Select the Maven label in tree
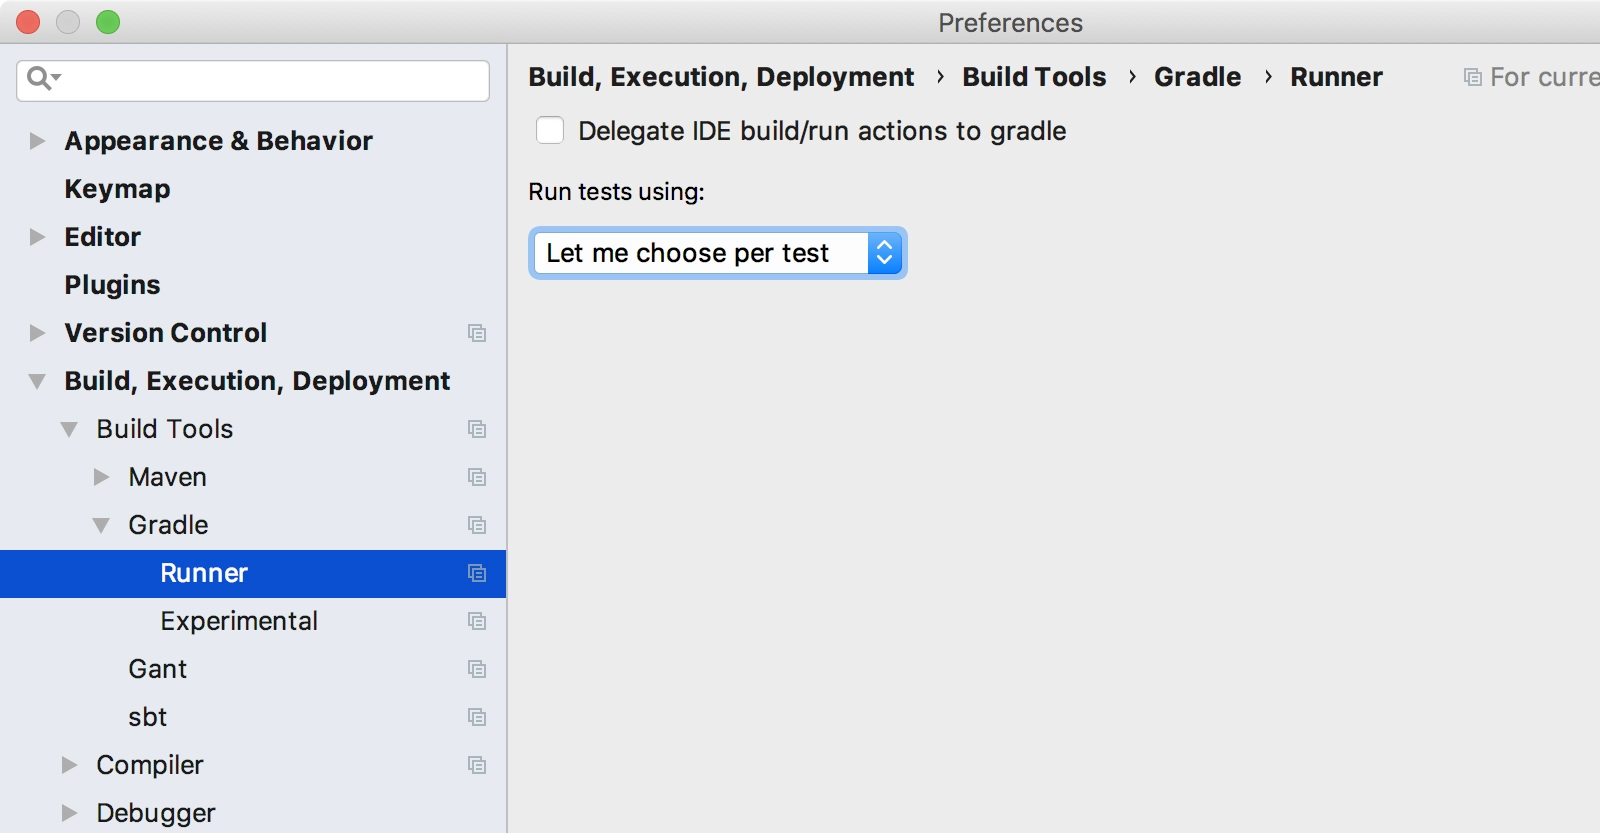The image size is (1600, 833). pyautogui.click(x=167, y=477)
